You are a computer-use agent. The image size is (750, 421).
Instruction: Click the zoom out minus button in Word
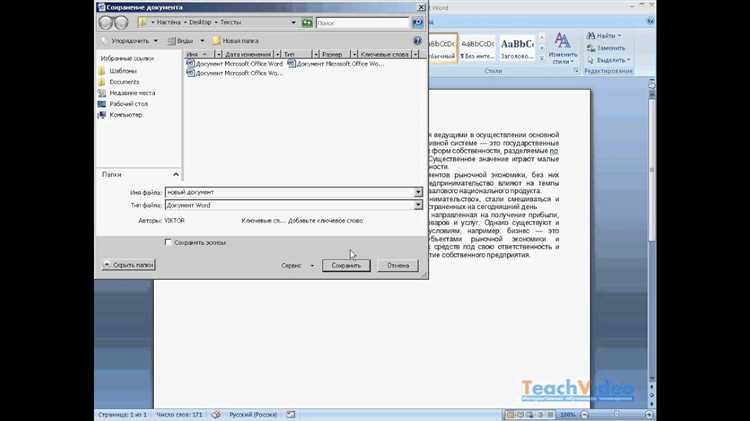[585, 414]
